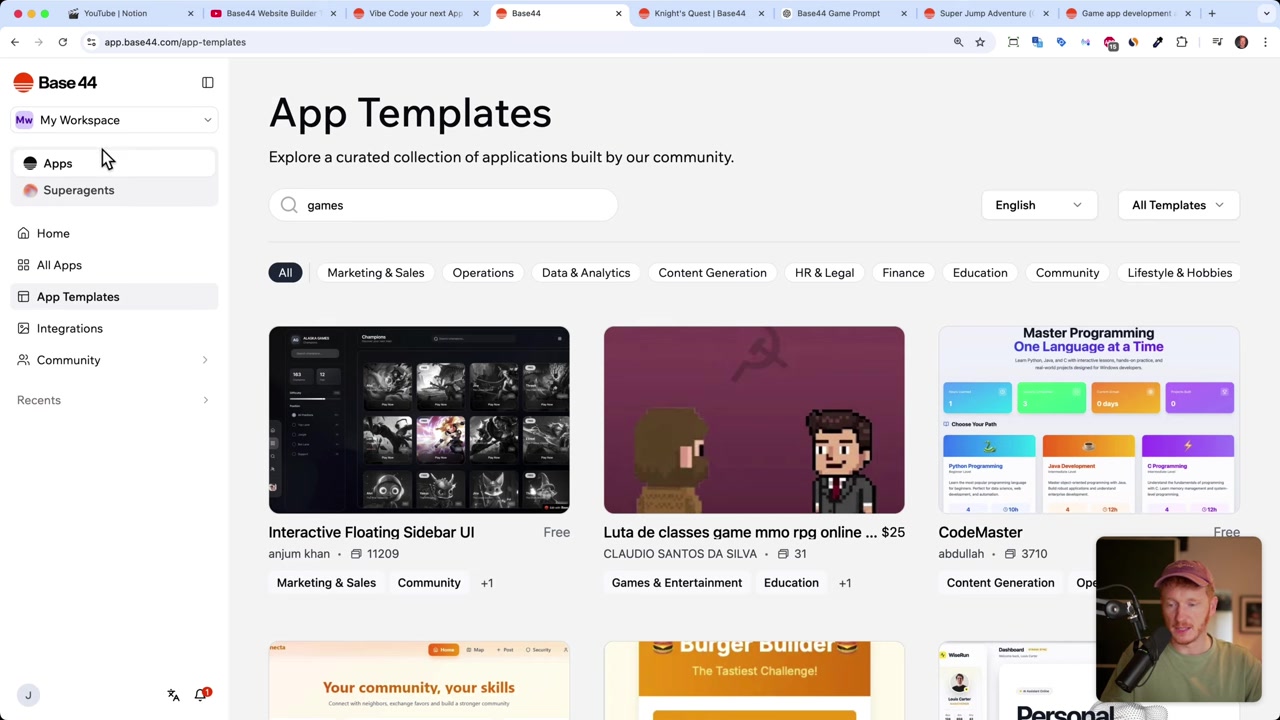1280x720 pixels.
Task: Open the CodeMaster template thumbnail
Action: tap(1089, 420)
